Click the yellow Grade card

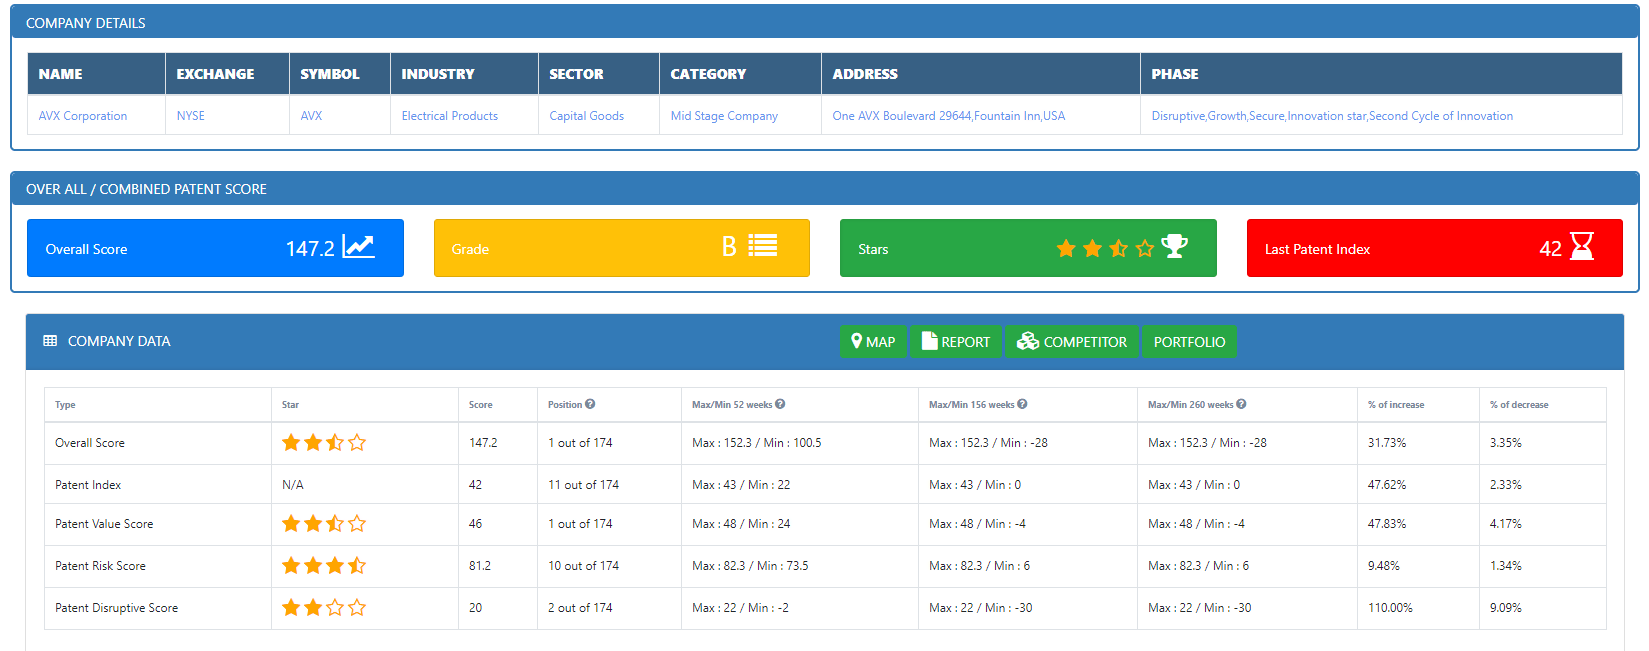point(622,248)
